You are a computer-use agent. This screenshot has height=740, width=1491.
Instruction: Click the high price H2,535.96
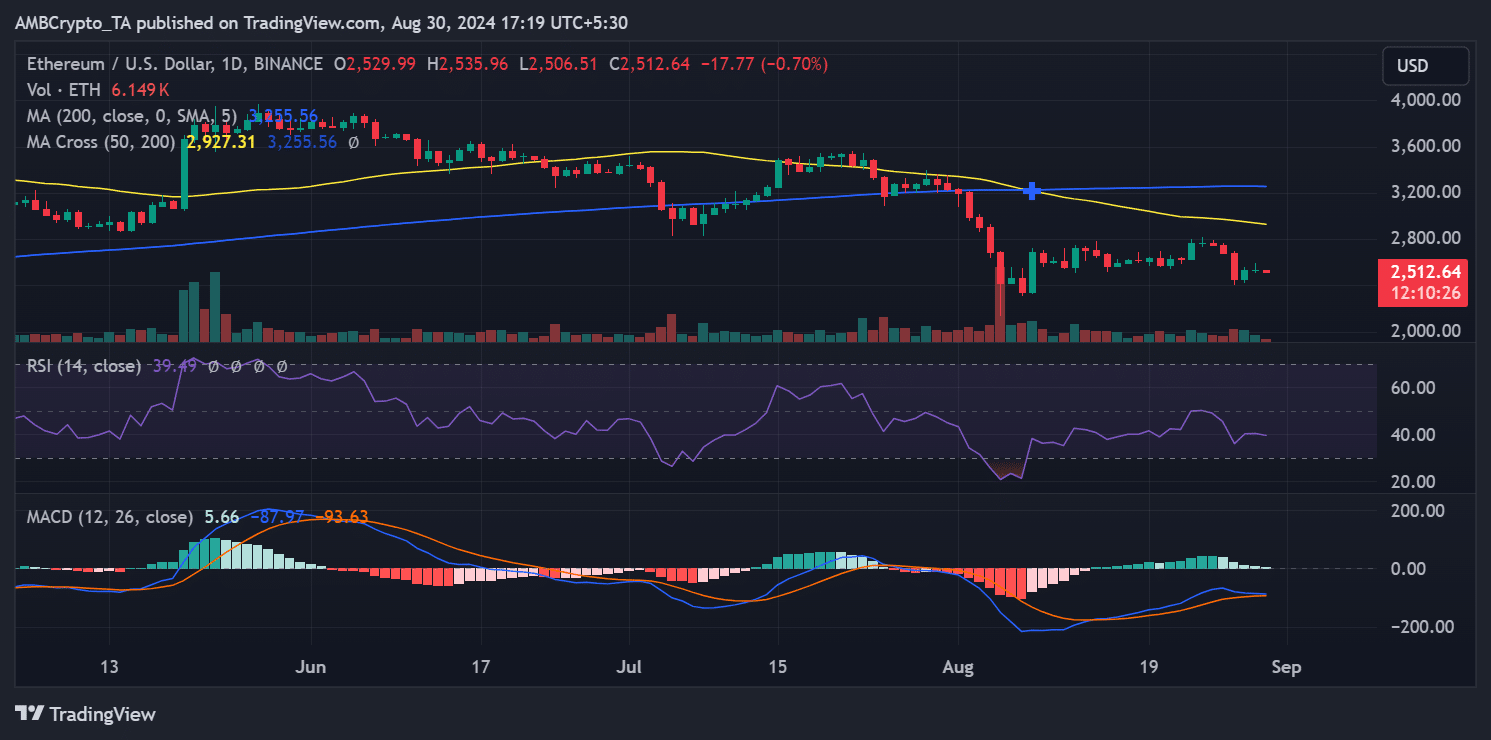click(468, 64)
